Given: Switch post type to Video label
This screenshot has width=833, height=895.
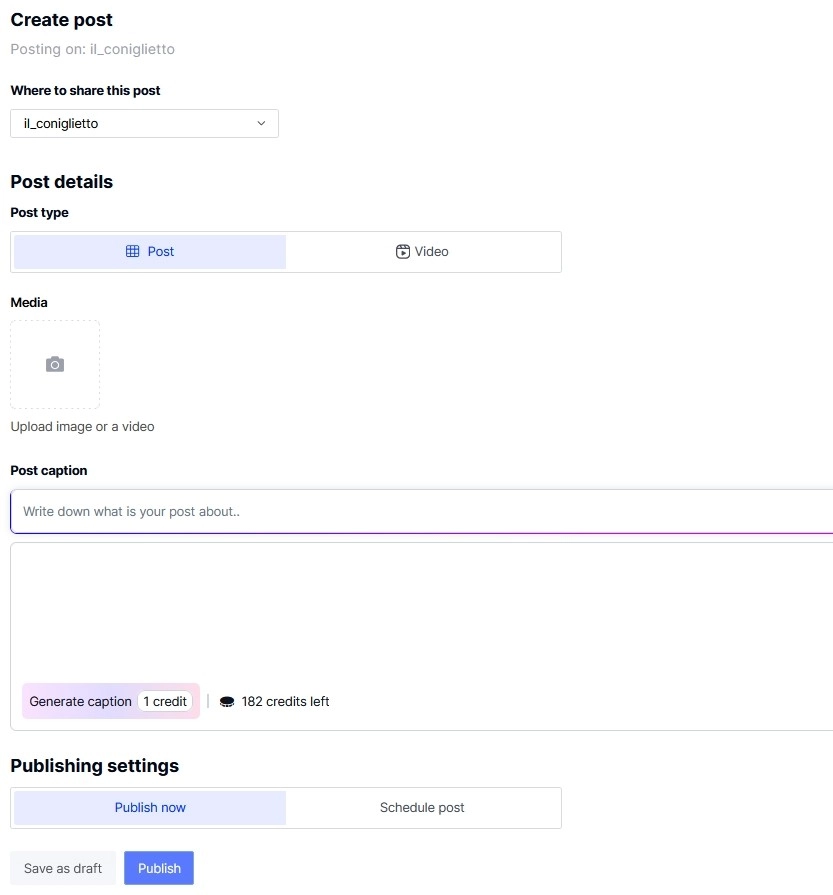Looking at the screenshot, I should [x=432, y=252].
